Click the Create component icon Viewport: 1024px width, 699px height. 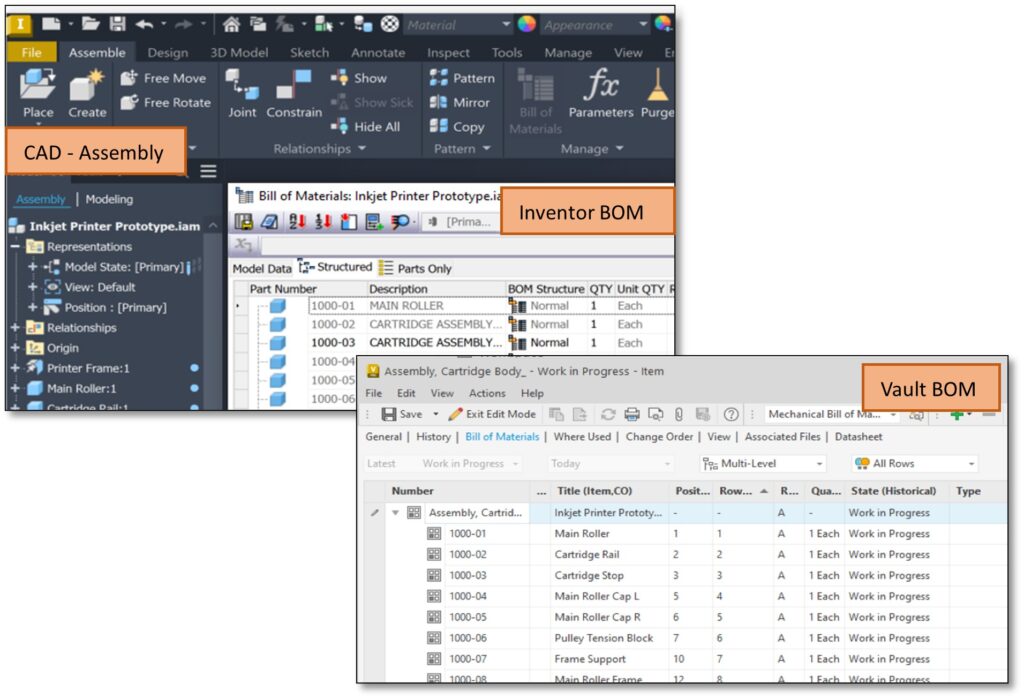pyautogui.click(x=87, y=85)
